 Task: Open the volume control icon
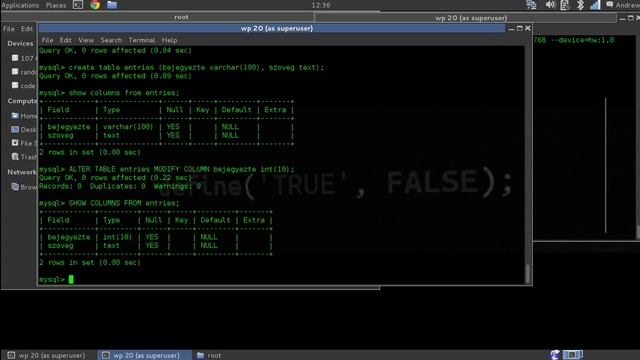550,5
